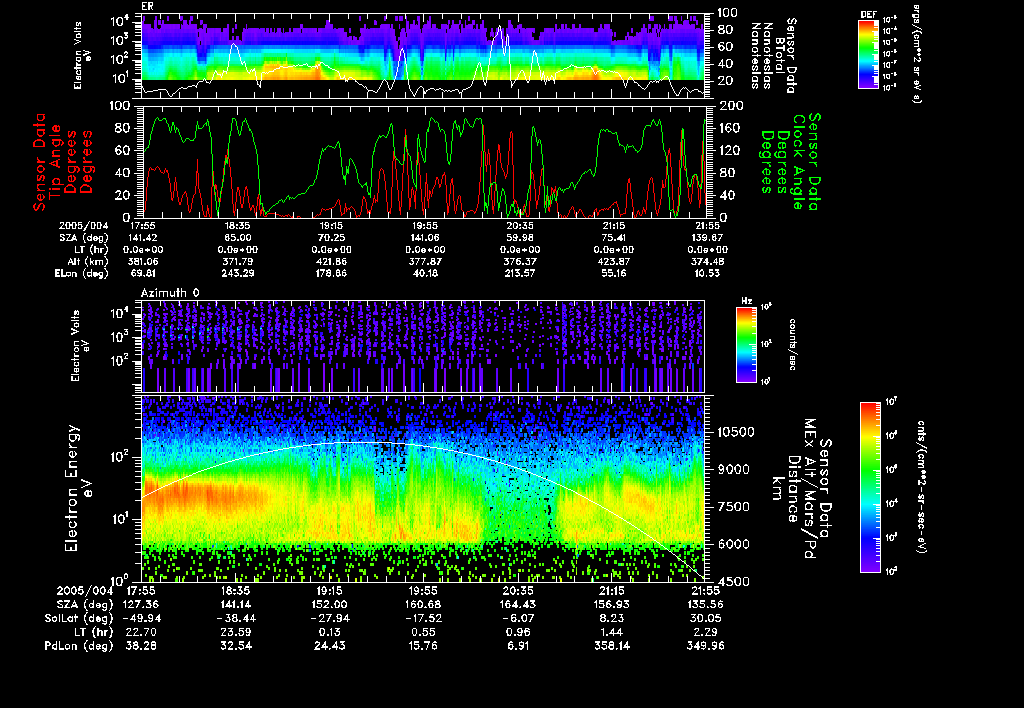Click ELon value '213.57'
Viewport: 1024px width, 708px height.
(x=519, y=274)
